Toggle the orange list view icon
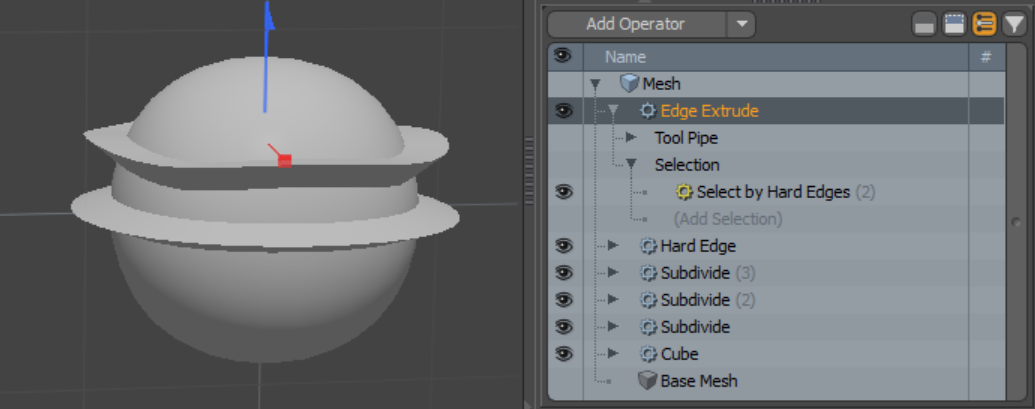1035x409 pixels. (x=984, y=25)
